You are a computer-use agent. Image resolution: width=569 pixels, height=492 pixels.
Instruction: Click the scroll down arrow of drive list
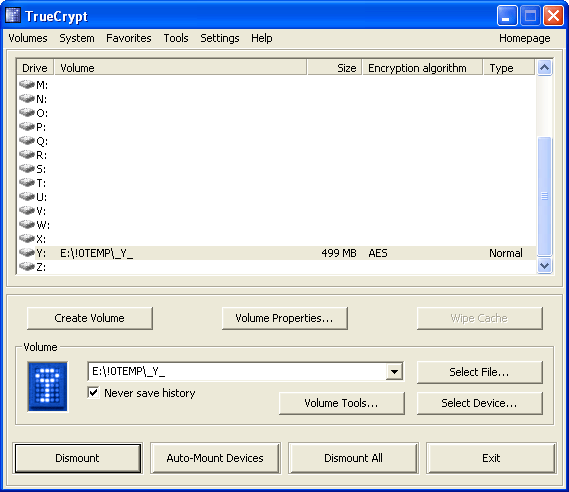[544, 266]
